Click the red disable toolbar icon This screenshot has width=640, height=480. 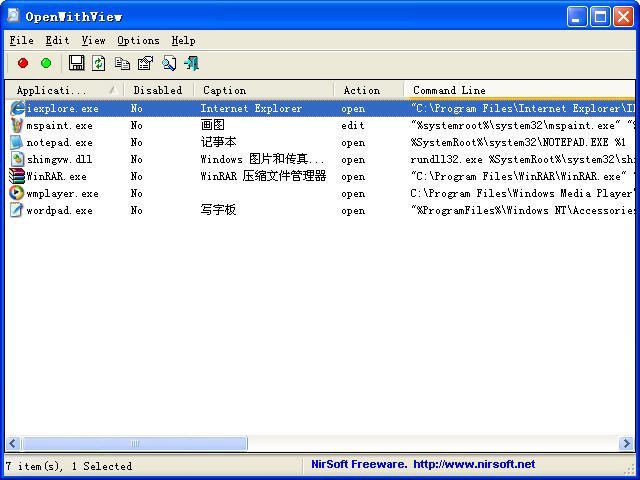23,63
